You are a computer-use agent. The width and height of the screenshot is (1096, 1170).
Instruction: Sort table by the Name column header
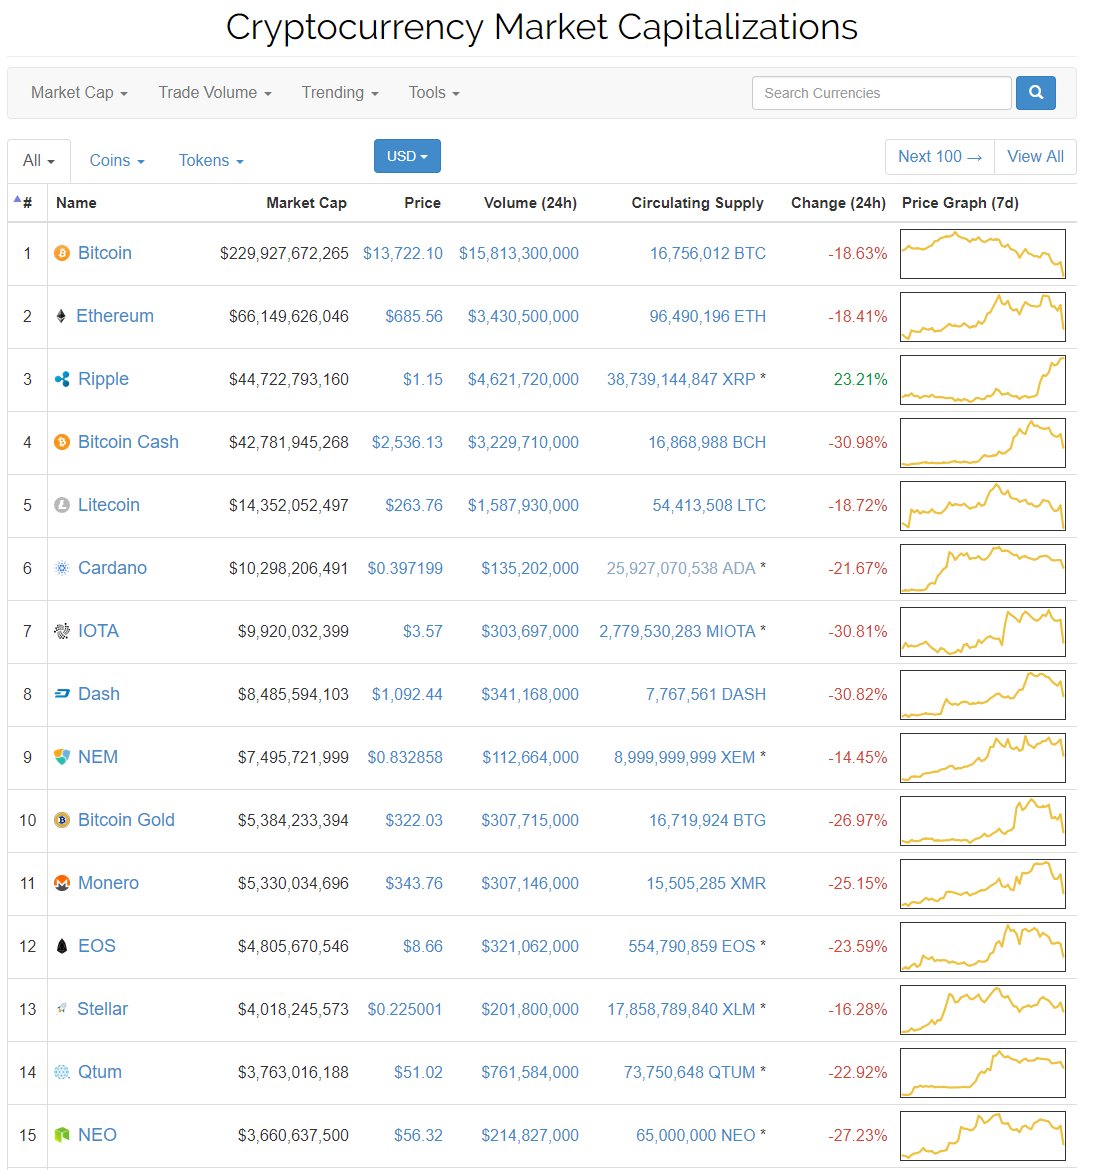76,203
